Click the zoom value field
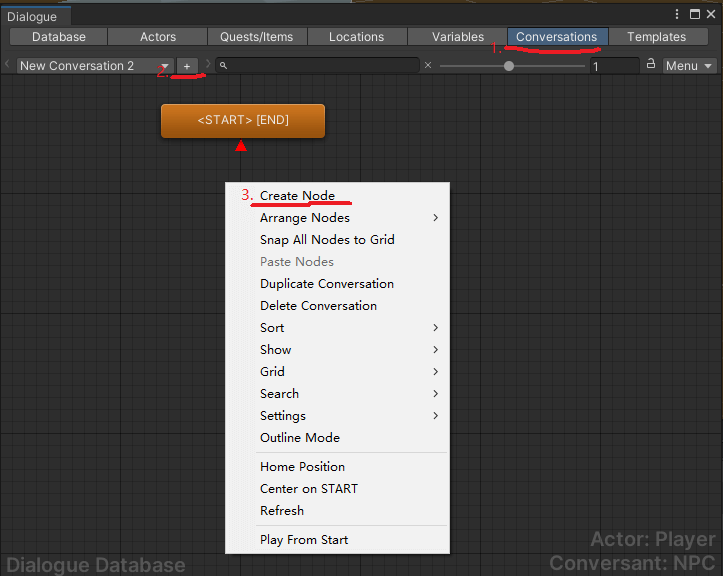 tap(615, 66)
